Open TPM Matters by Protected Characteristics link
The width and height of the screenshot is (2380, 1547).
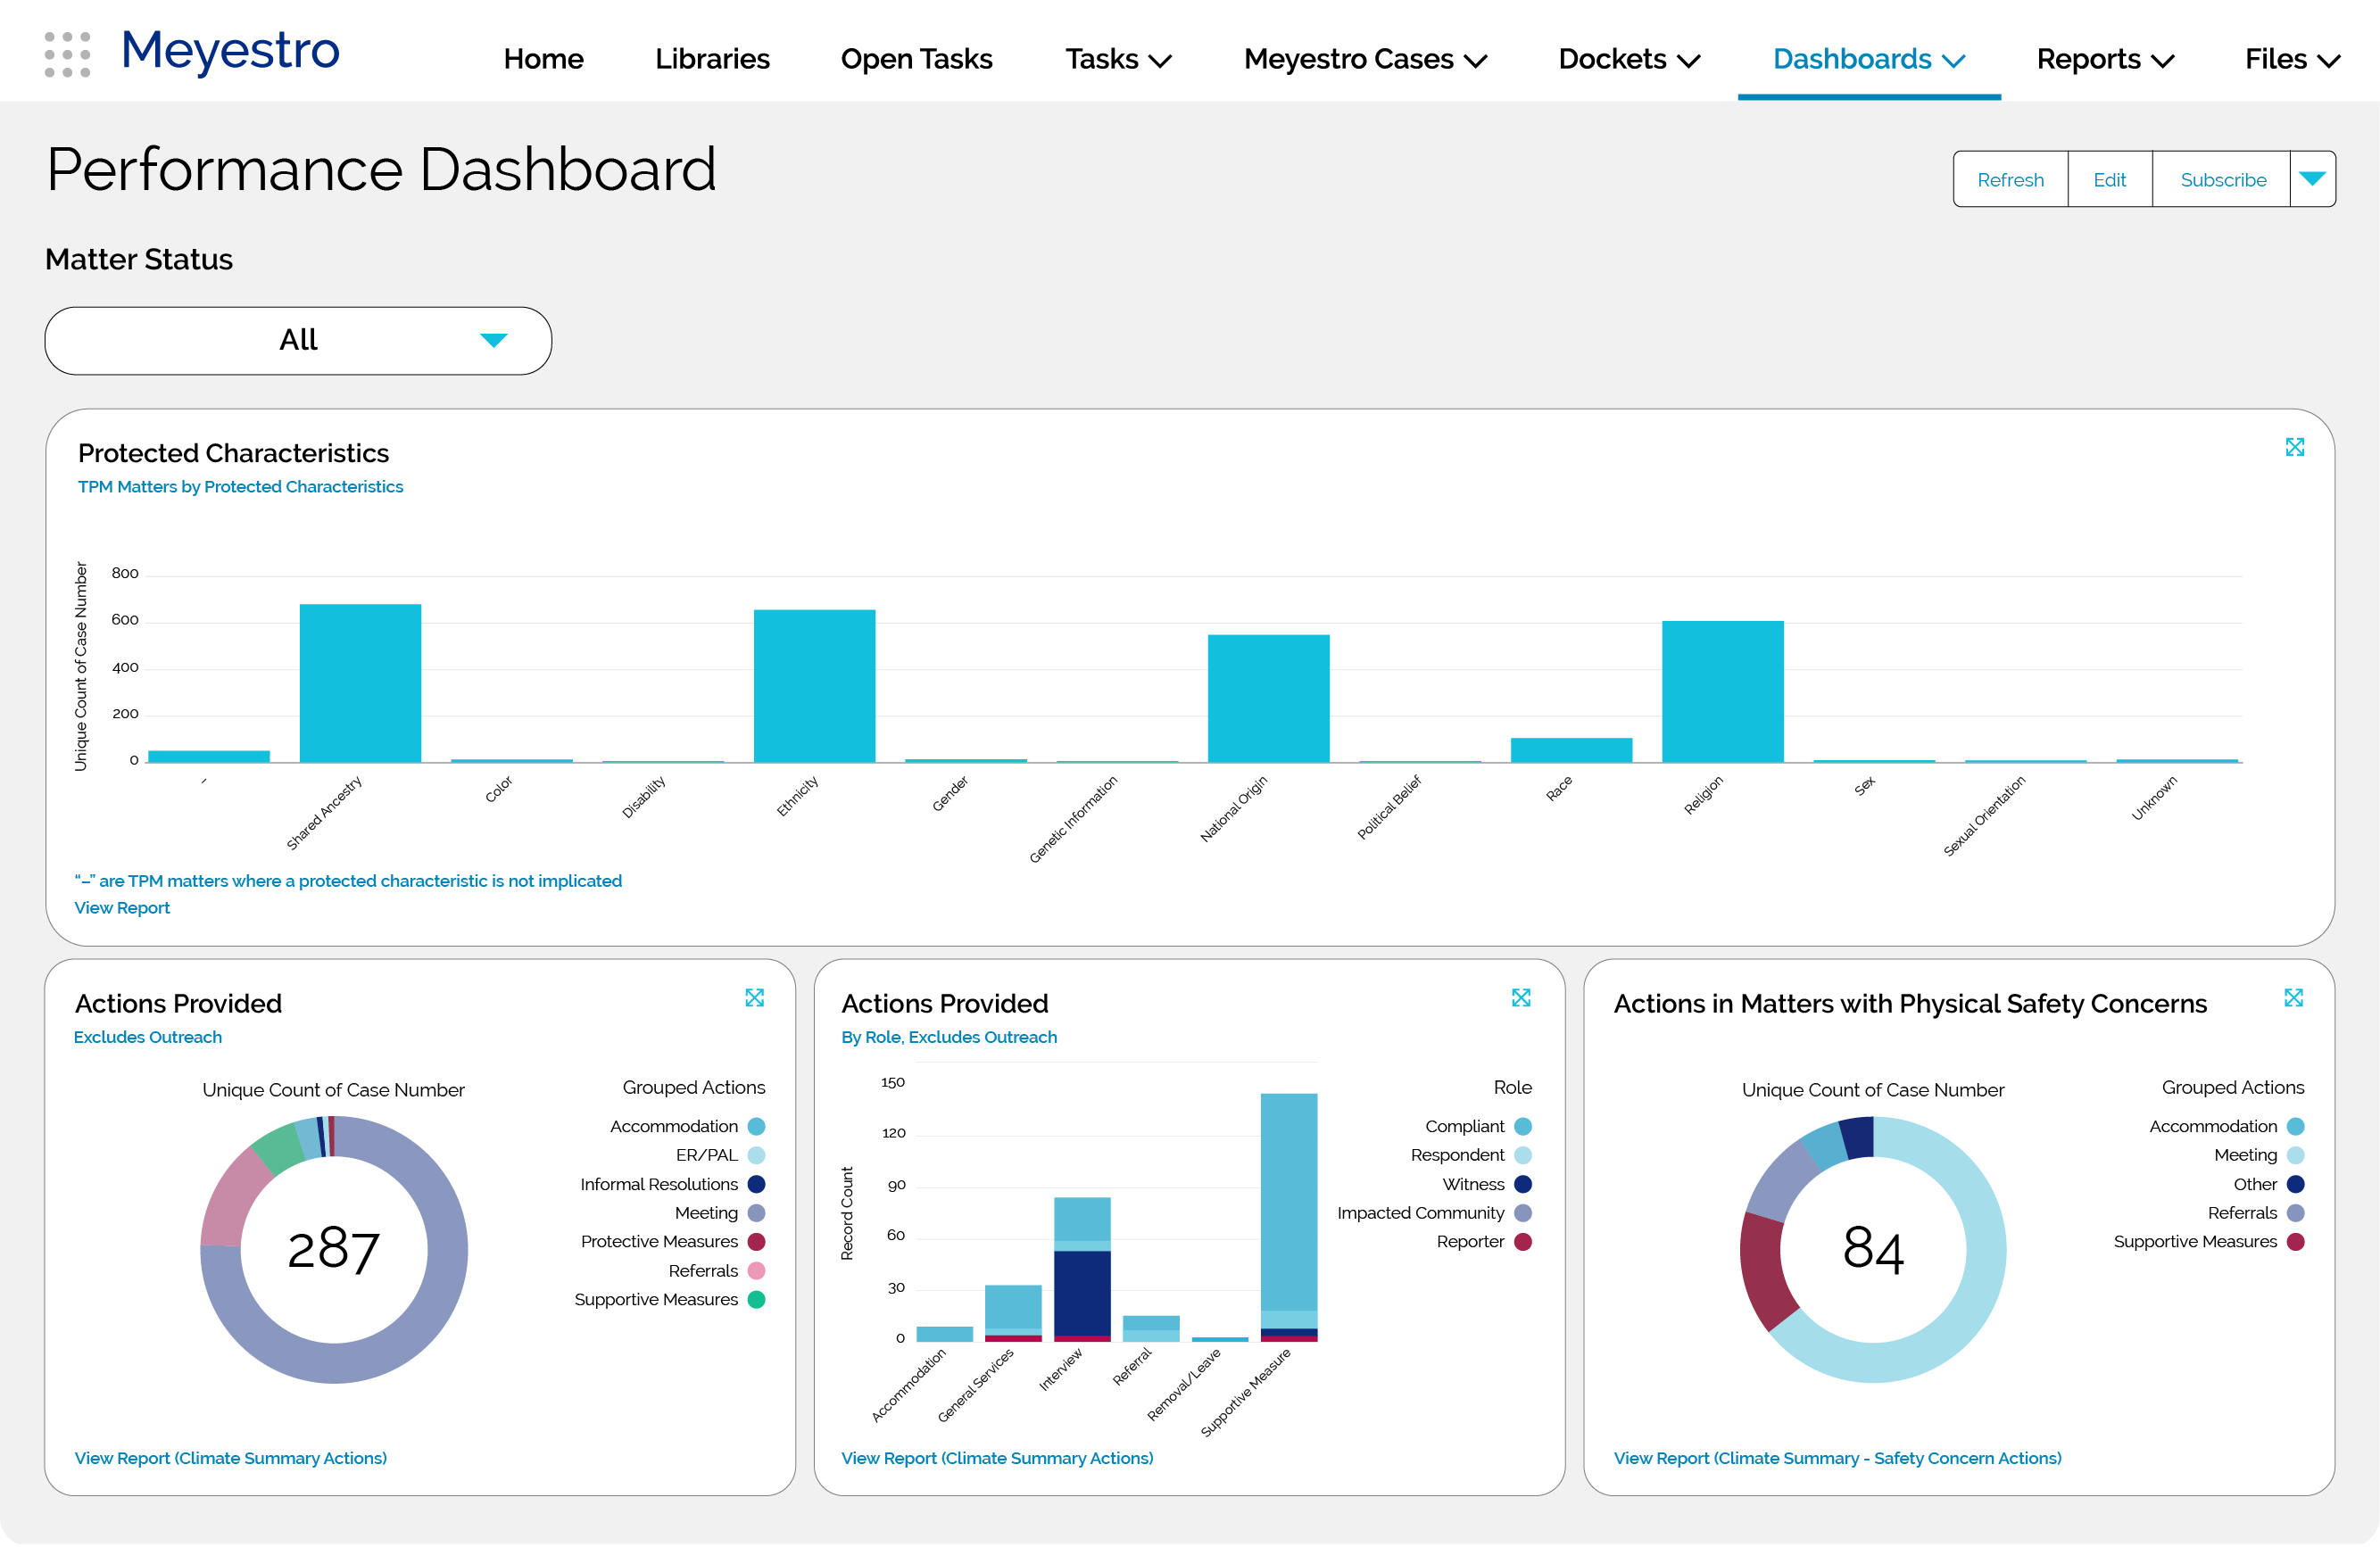(x=240, y=487)
